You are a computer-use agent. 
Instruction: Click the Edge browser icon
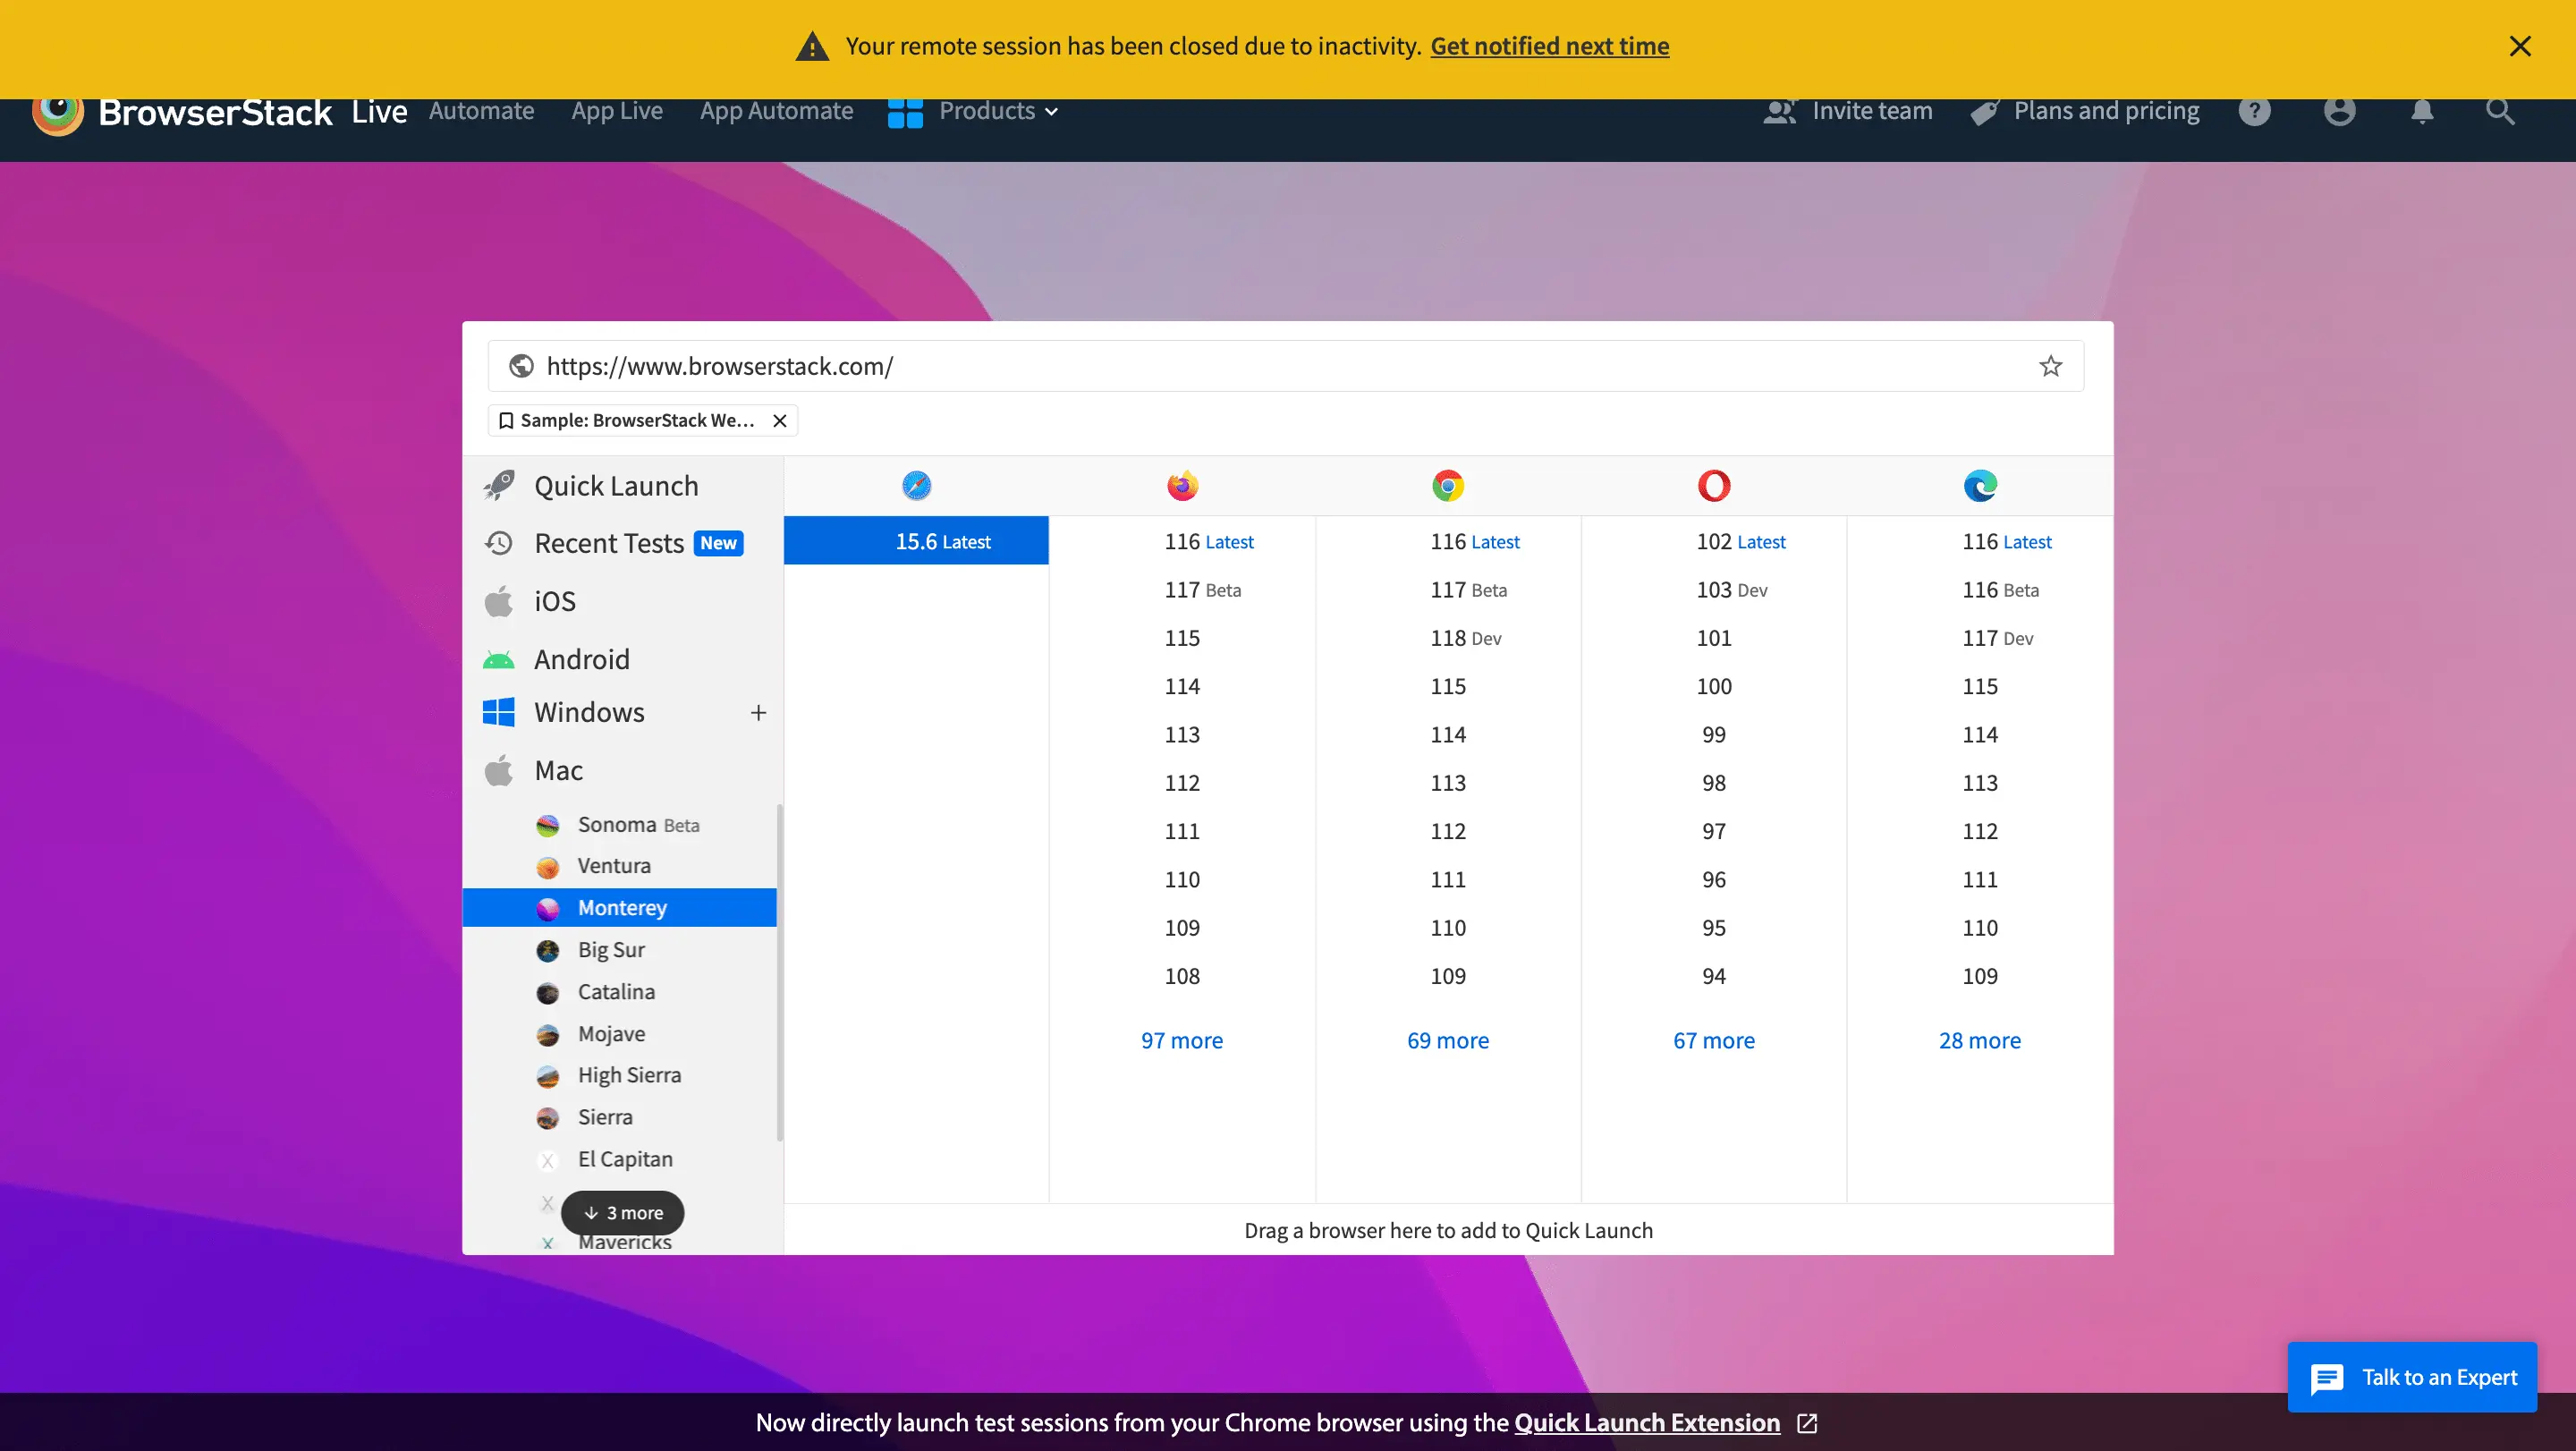point(1979,486)
